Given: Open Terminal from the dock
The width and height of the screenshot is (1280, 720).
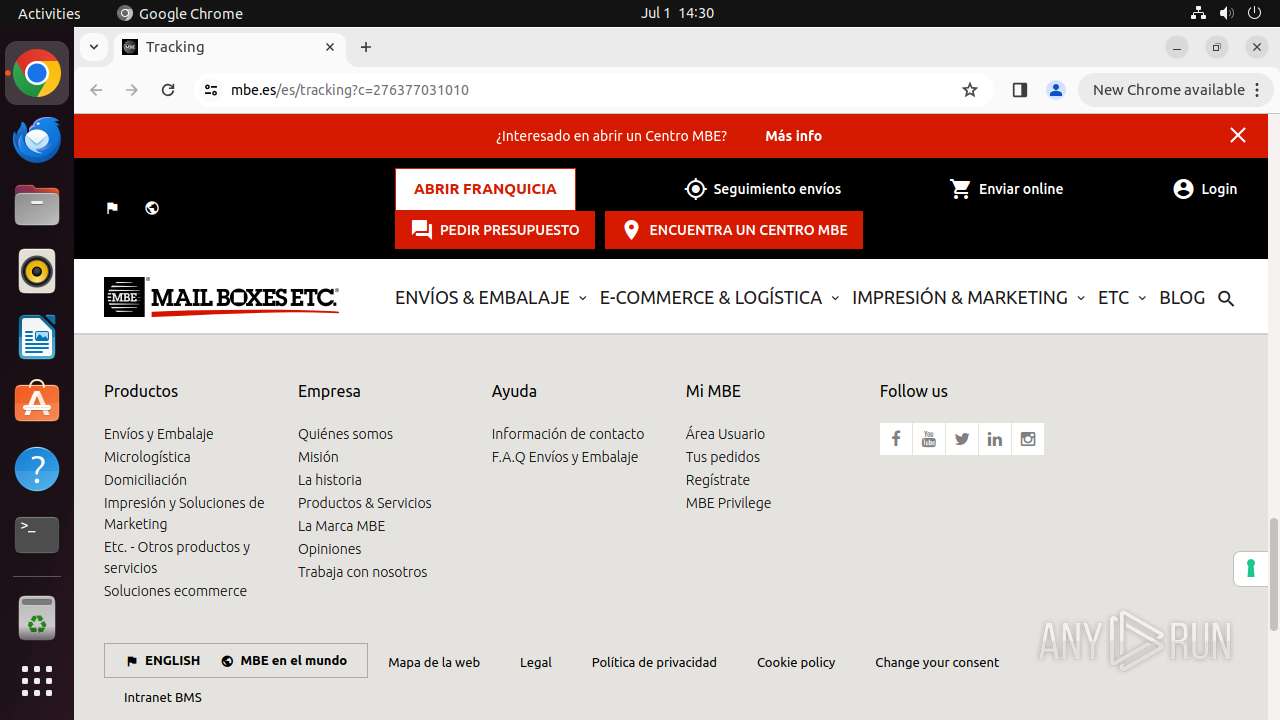Looking at the screenshot, I should [37, 535].
